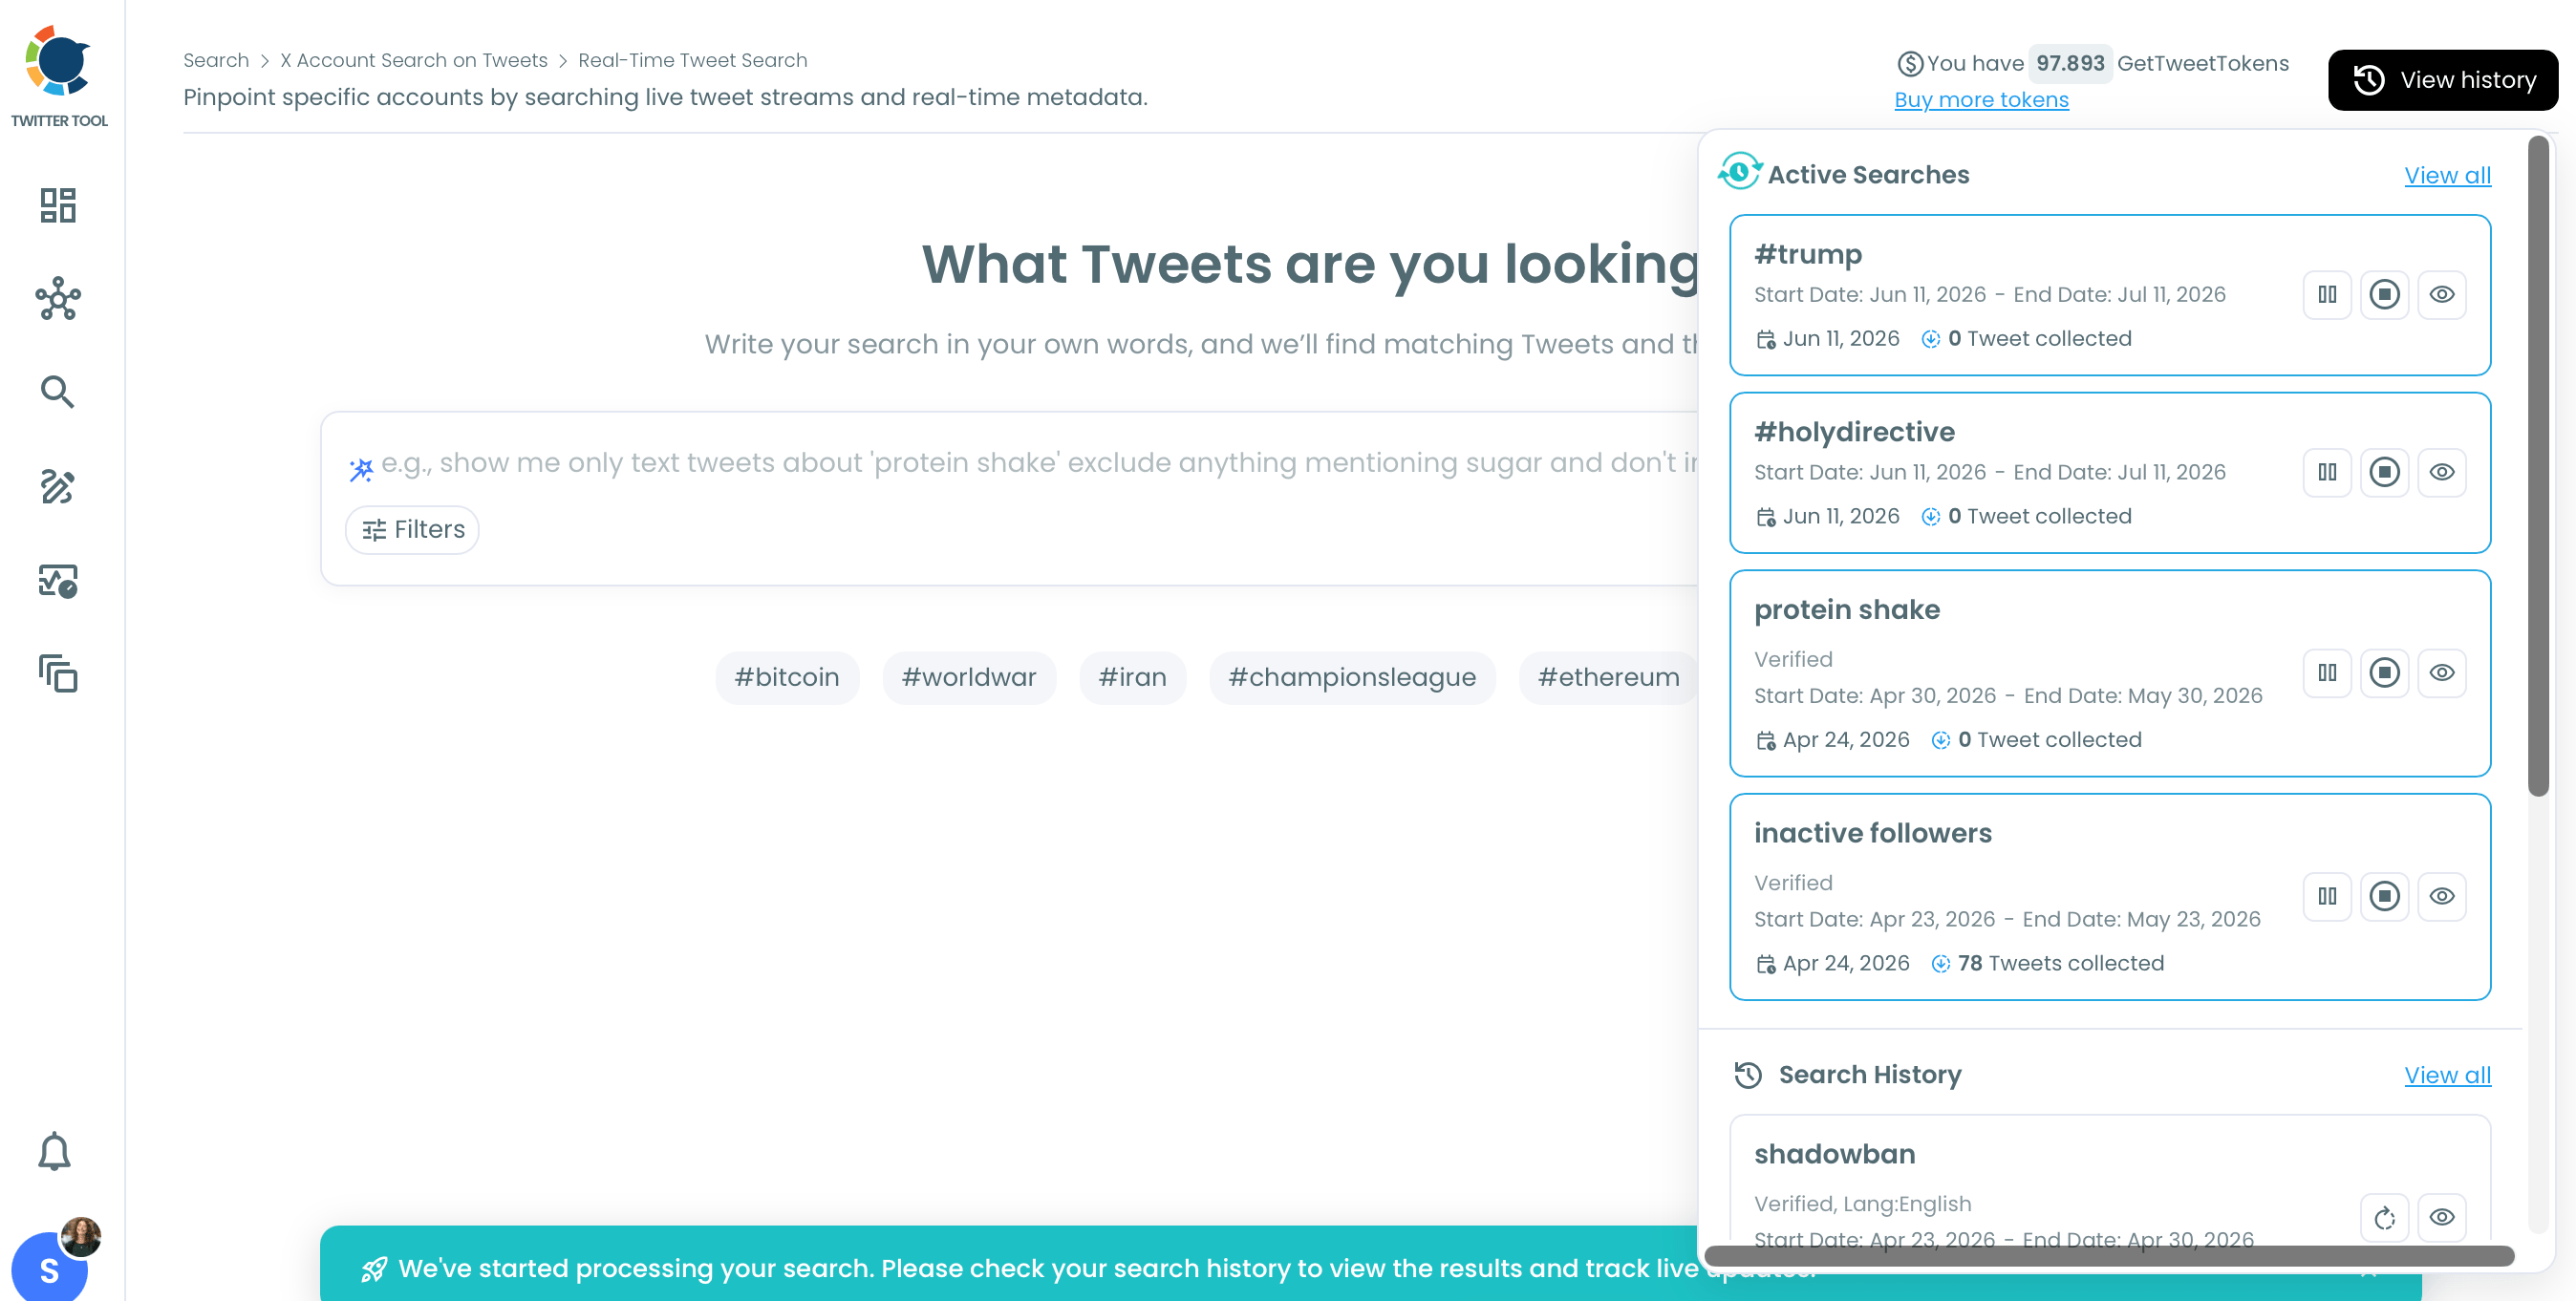Screen dimensions: 2576x1301
Task: Open the stacked copies icon in sidebar
Action: coord(58,673)
